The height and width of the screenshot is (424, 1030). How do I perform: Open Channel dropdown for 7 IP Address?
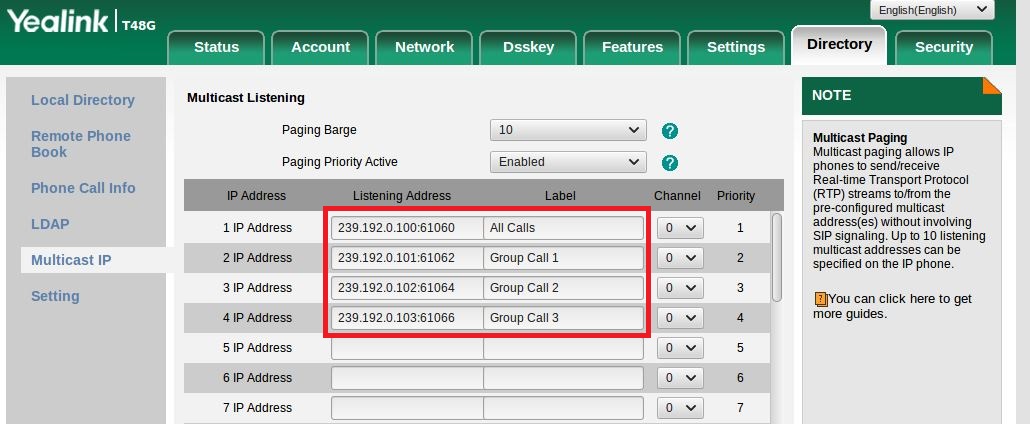[x=681, y=408]
